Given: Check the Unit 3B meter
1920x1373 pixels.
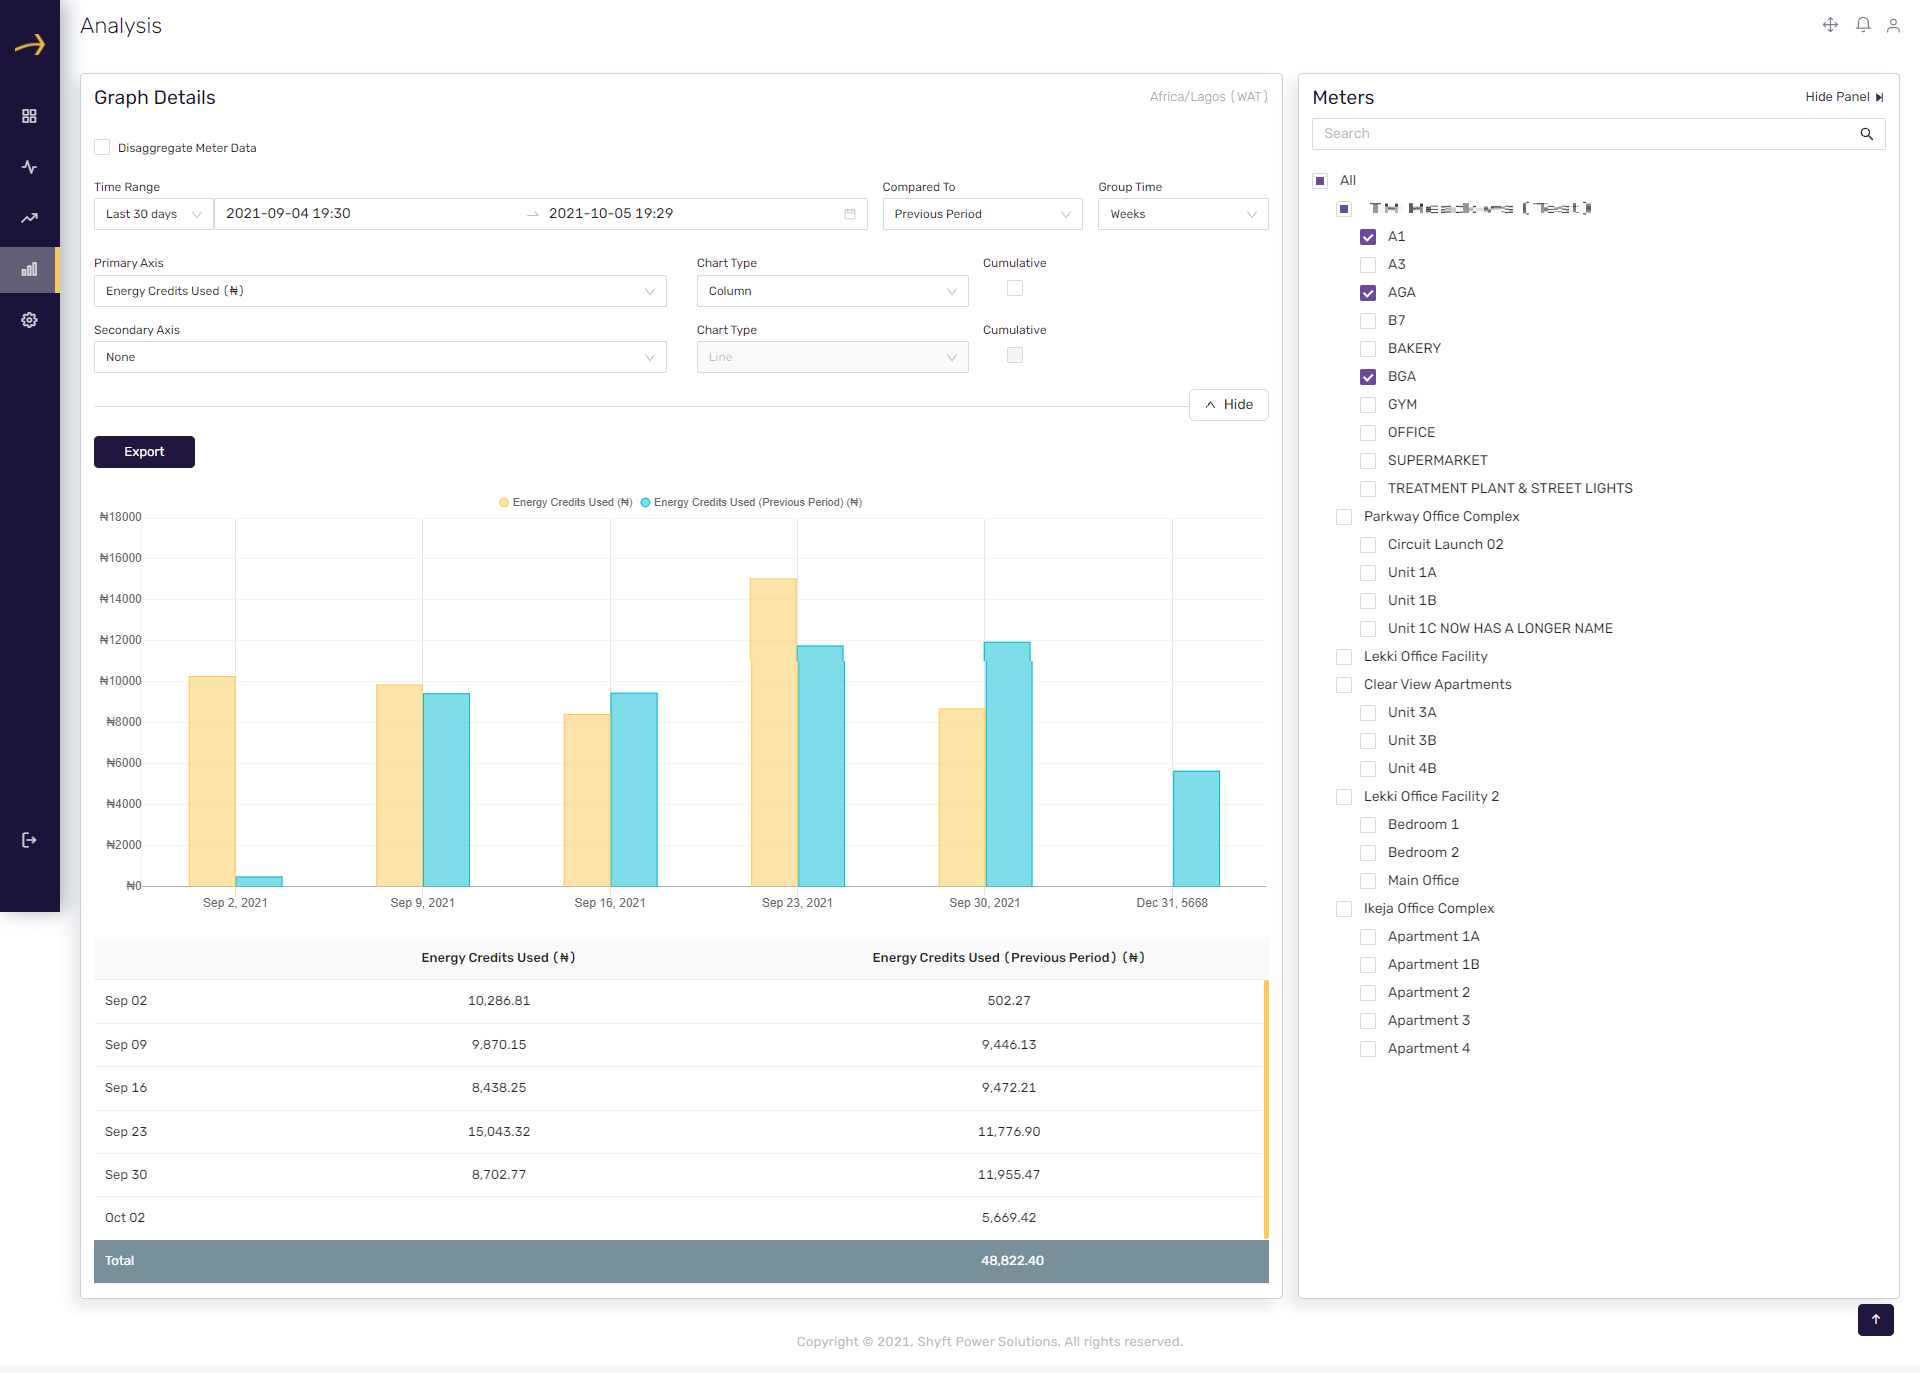Looking at the screenshot, I should pos(1368,741).
